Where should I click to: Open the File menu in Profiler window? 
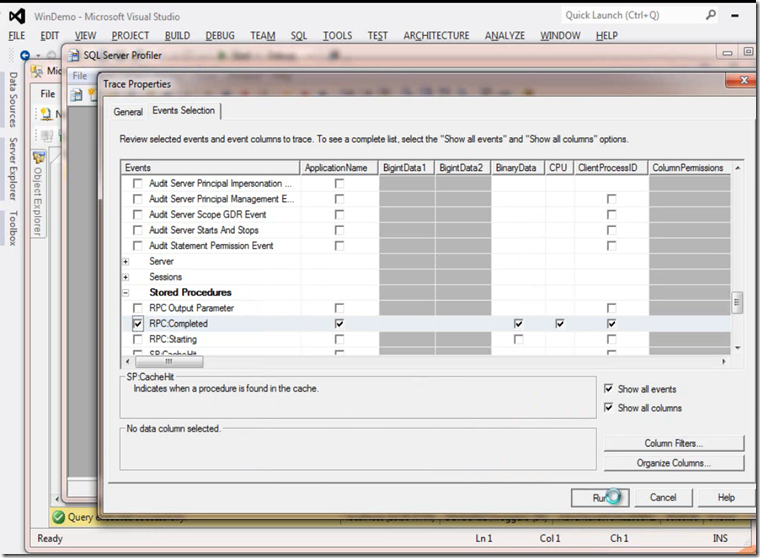coord(80,76)
